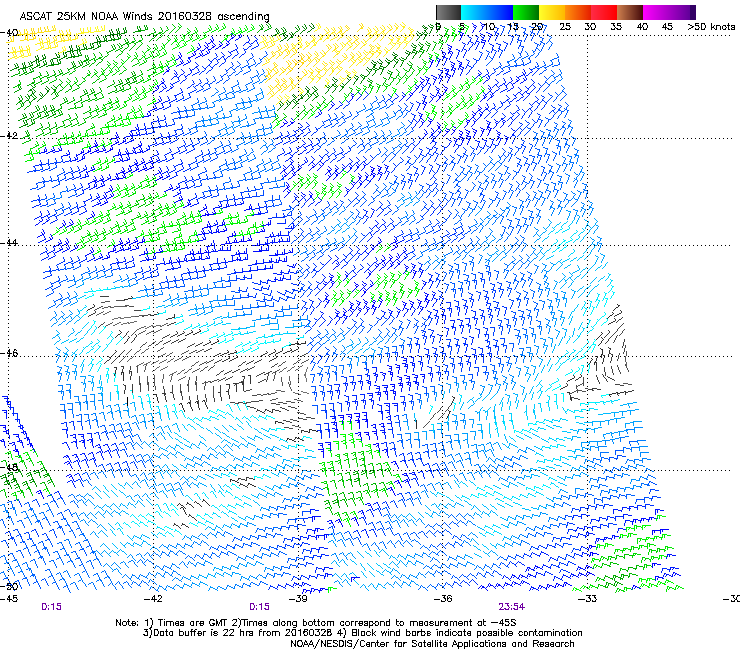The width and height of the screenshot is (740, 650).
Task: Click the 'NOAA/NESDIS/Center for Satellite Applications and Research' credit
Action: pos(432,644)
